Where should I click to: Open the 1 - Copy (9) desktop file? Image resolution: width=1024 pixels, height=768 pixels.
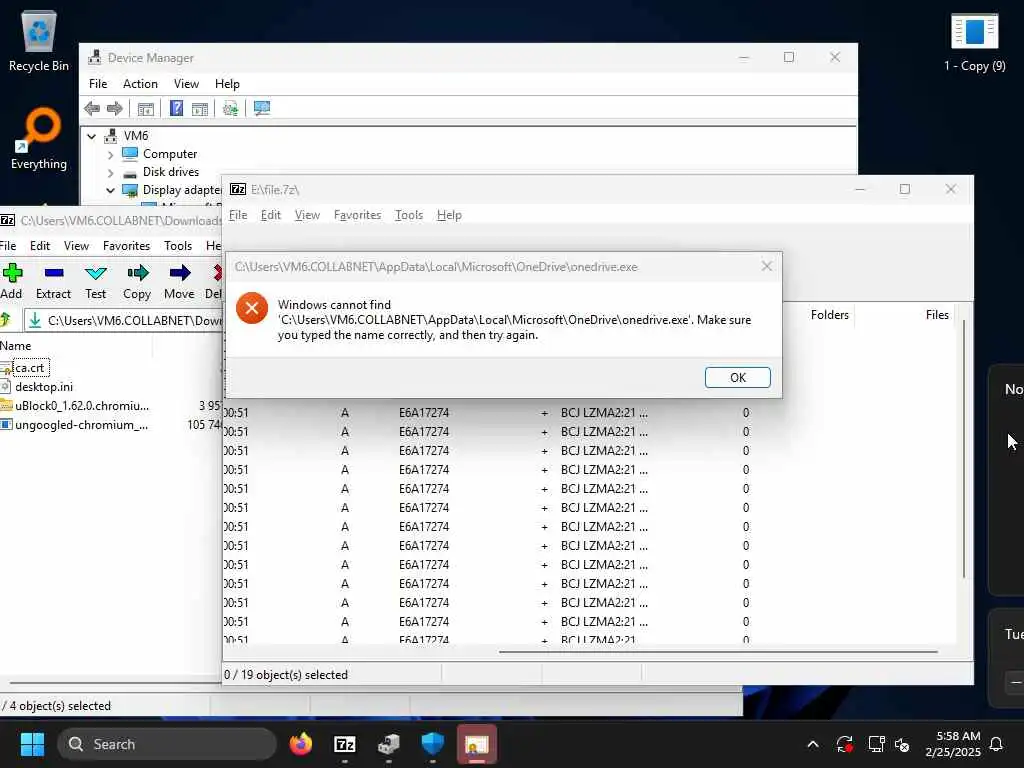tap(974, 42)
